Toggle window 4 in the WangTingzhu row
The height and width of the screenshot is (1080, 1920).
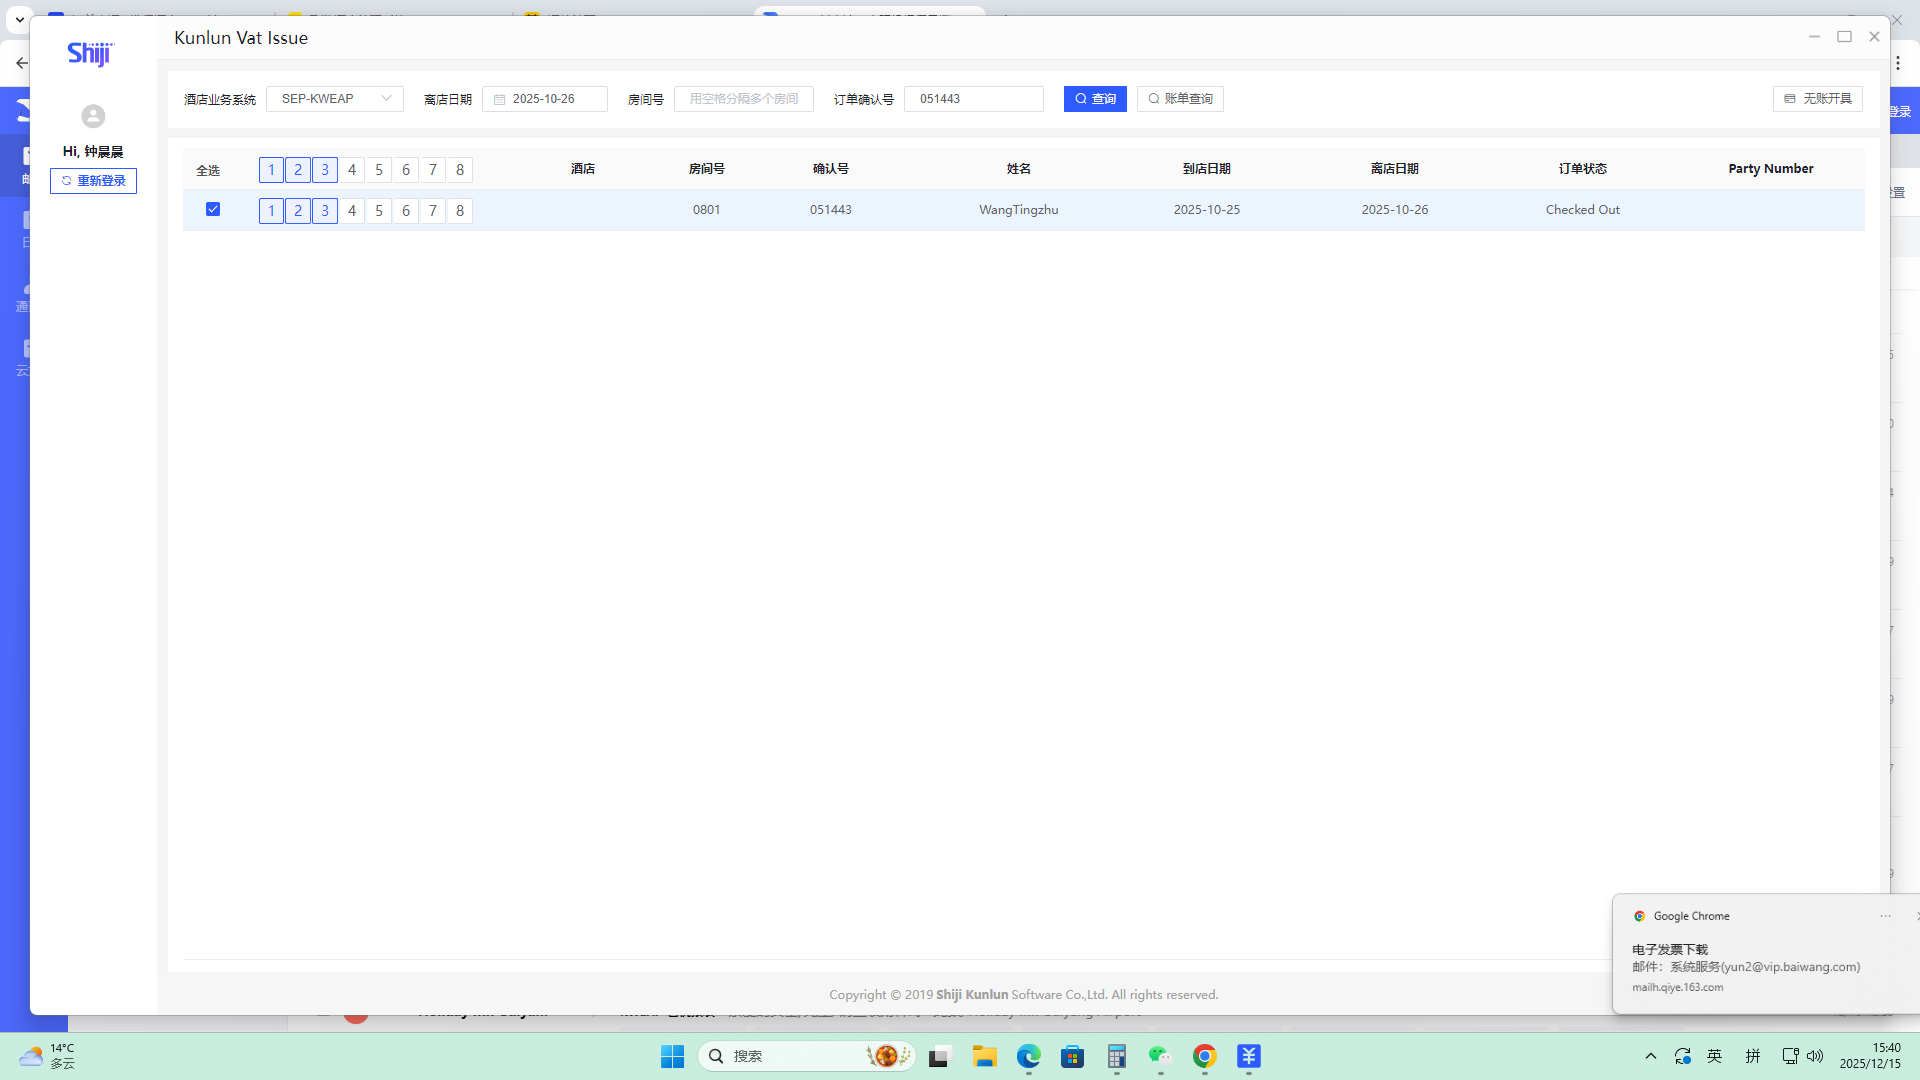point(352,211)
